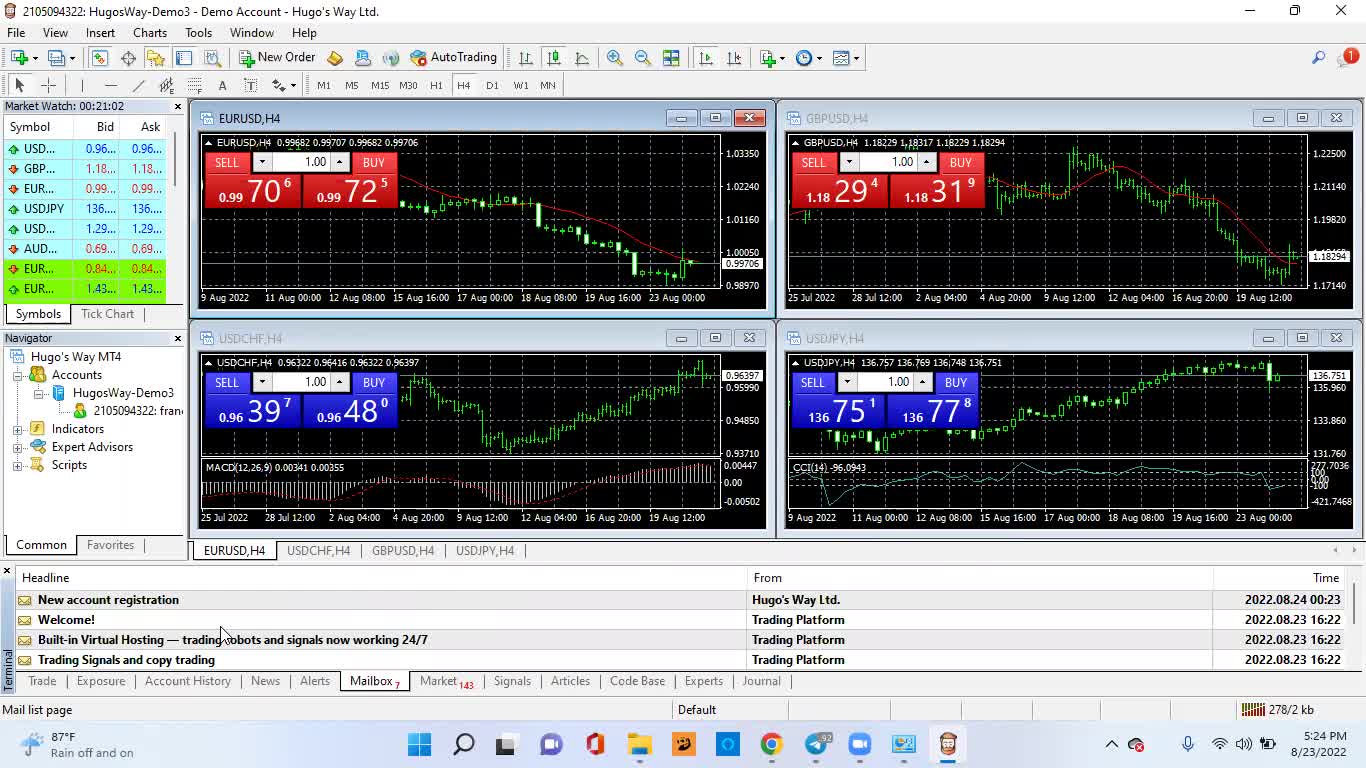Switch chart to Bar Chart icon
Image resolution: width=1366 pixels, height=768 pixels.
tap(525, 58)
